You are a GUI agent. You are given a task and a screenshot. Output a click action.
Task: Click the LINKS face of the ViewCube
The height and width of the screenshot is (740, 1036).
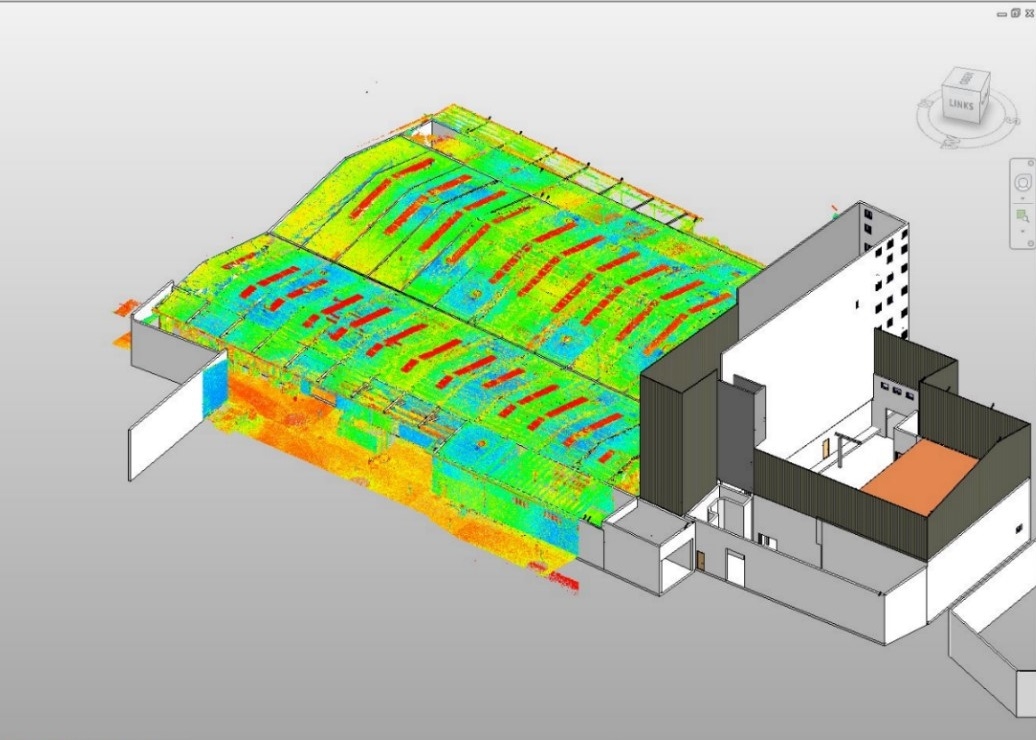[960, 103]
